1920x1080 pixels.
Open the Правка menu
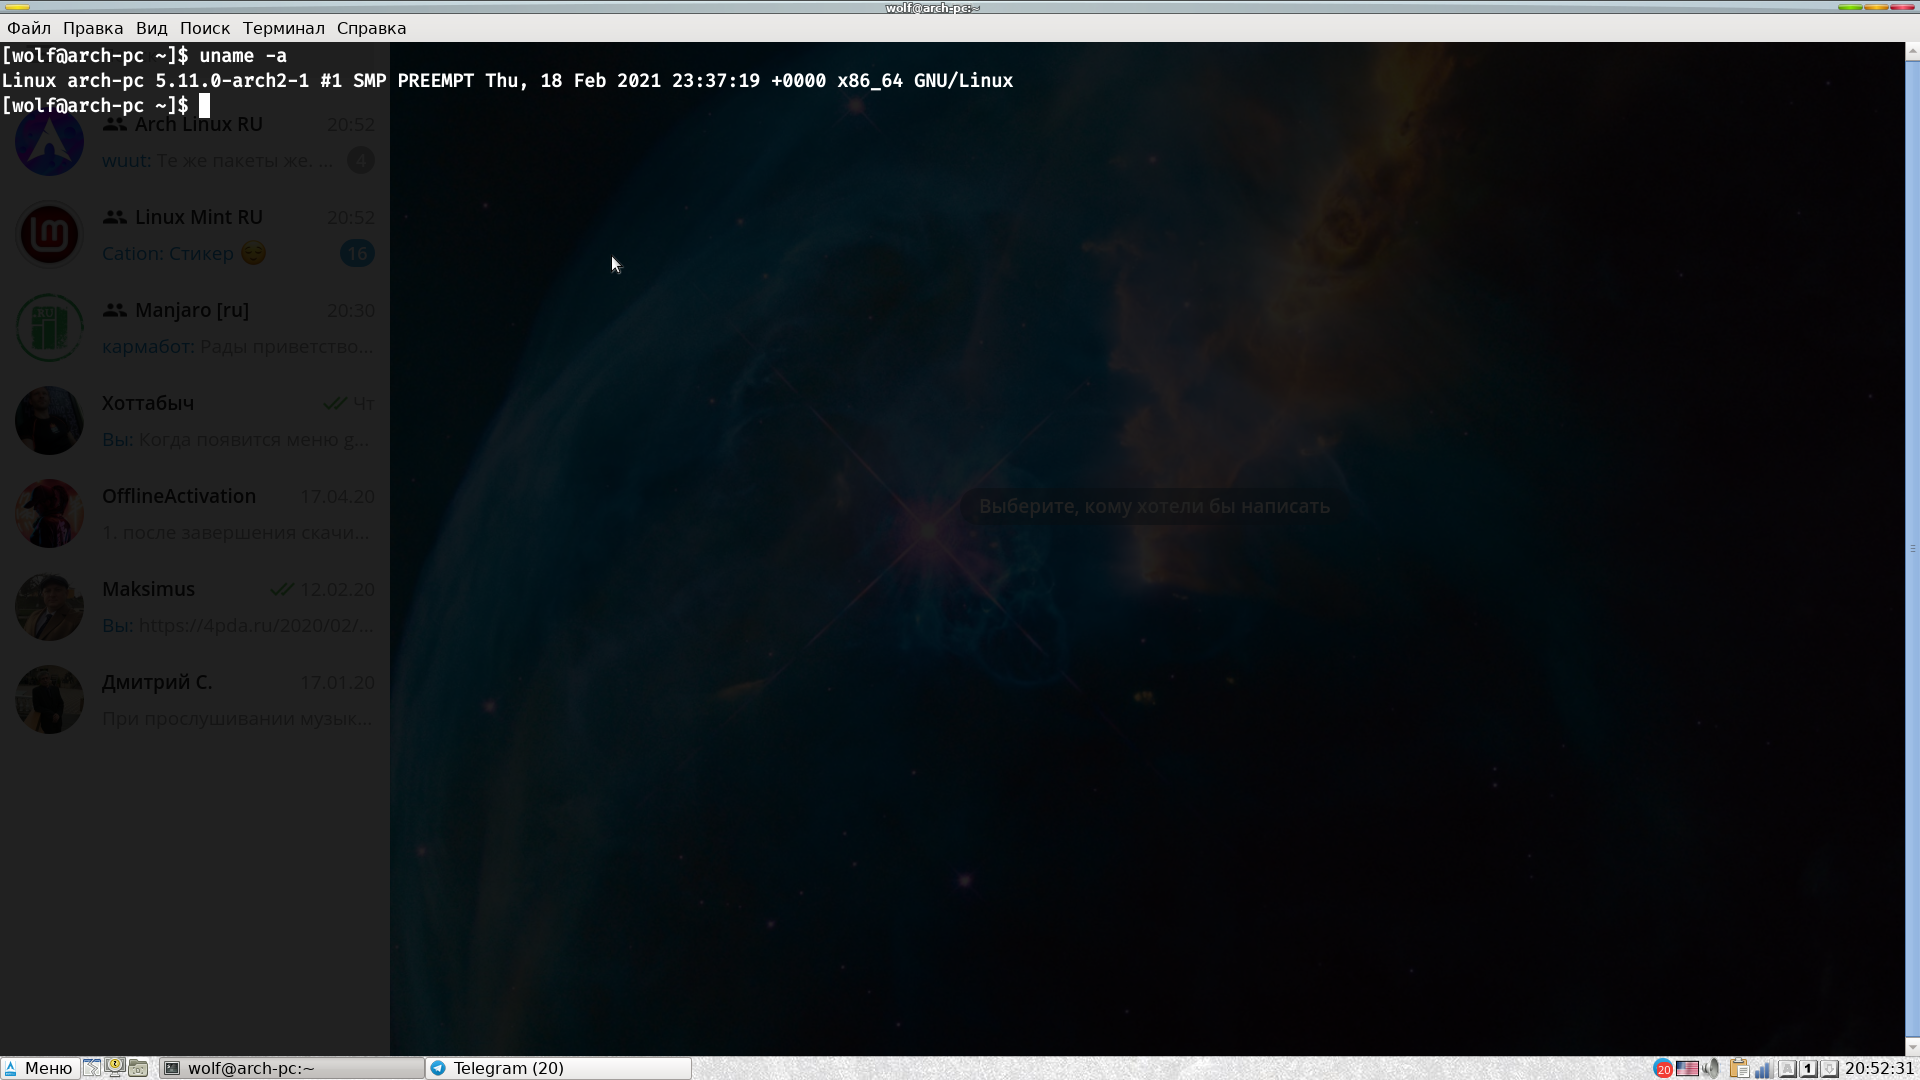point(93,28)
